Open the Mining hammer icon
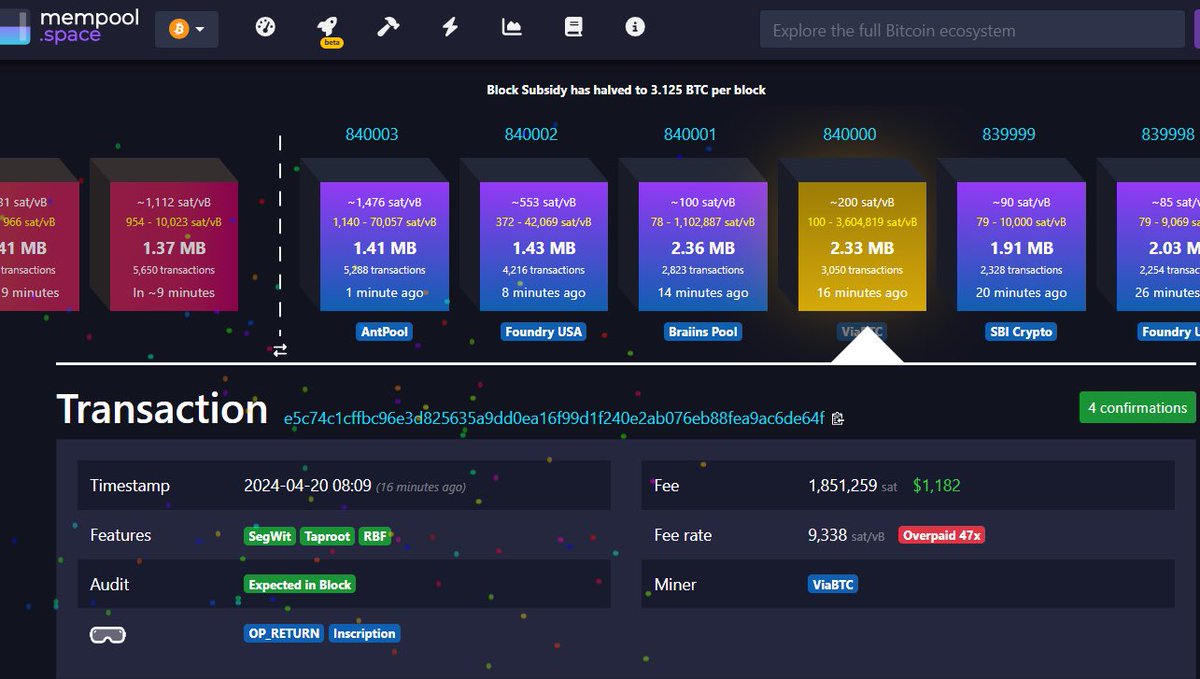1200x679 pixels. (388, 28)
